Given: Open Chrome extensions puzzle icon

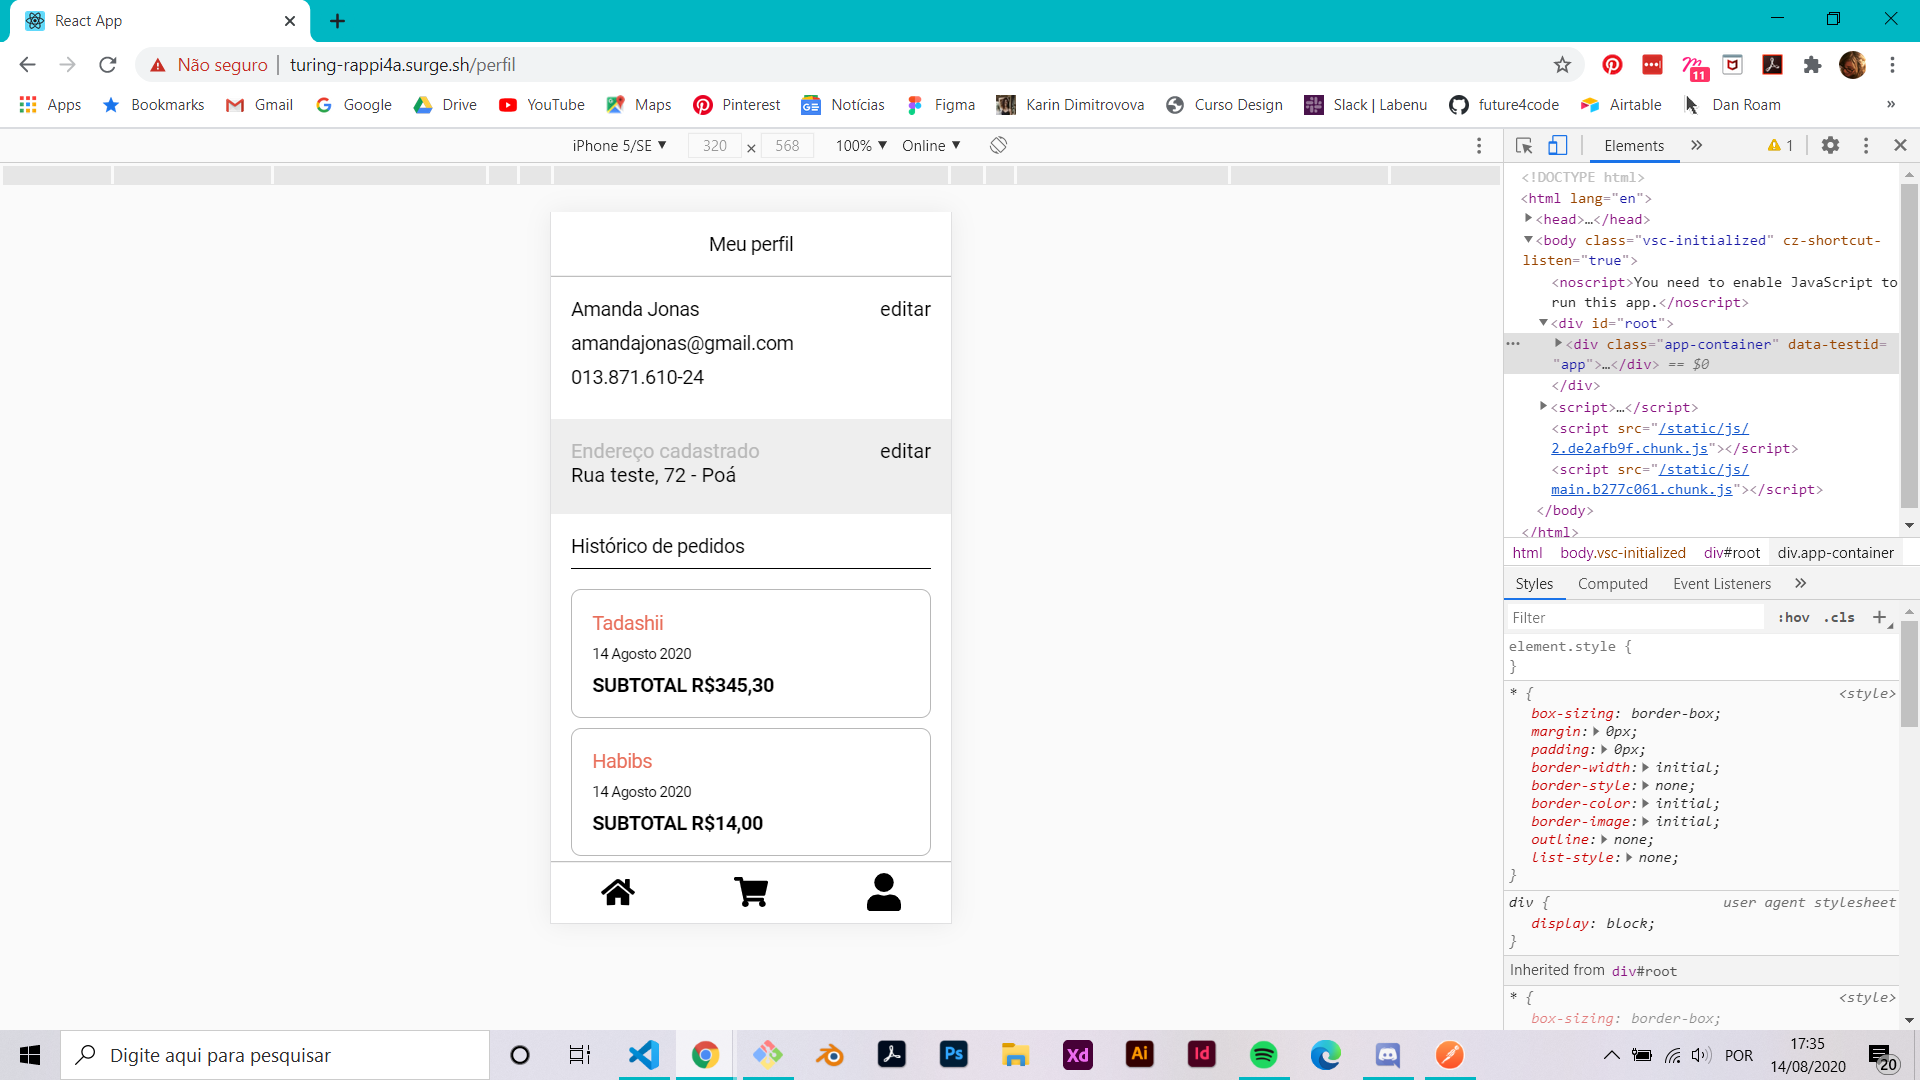Looking at the screenshot, I should tap(1812, 65).
